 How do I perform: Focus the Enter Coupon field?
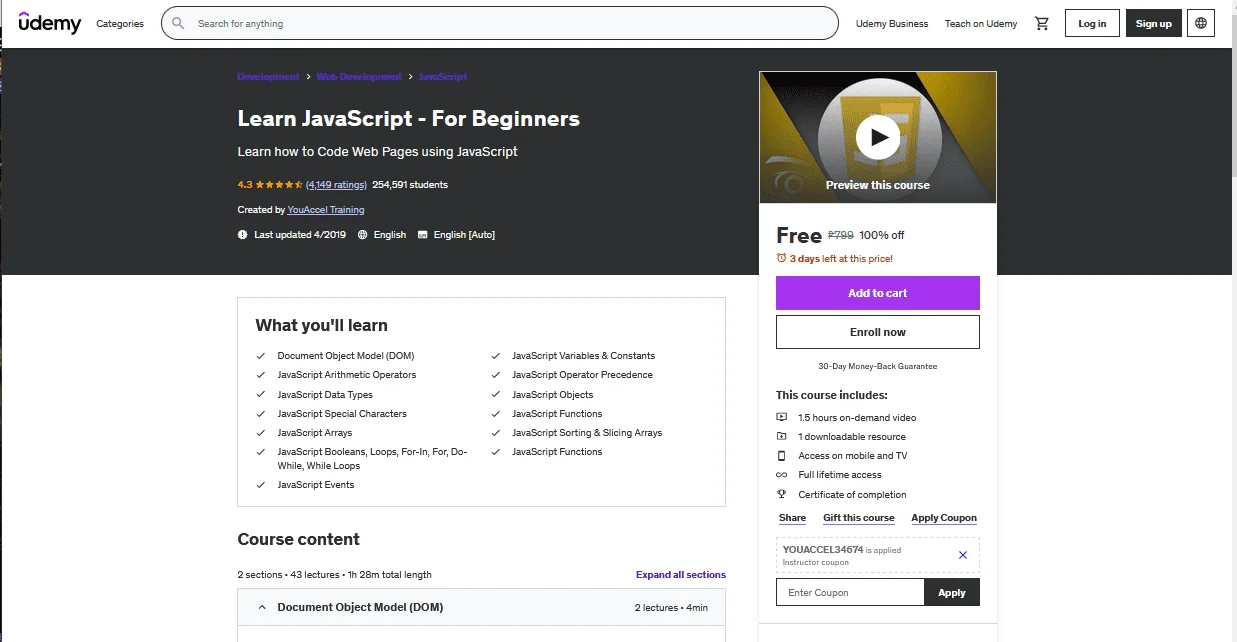point(850,592)
